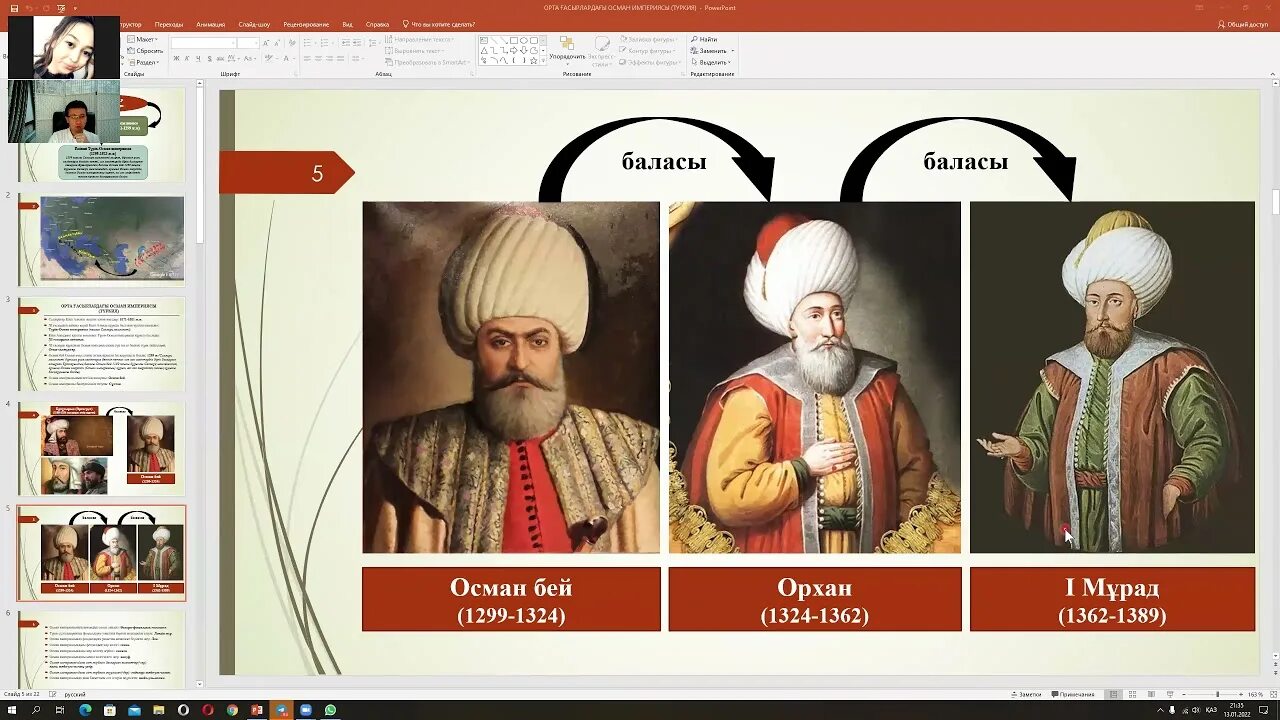The height and width of the screenshot is (720, 1280).
Task: Open the Shape Outline (Контур фигуры) dropdown
Action: [x=647, y=50]
